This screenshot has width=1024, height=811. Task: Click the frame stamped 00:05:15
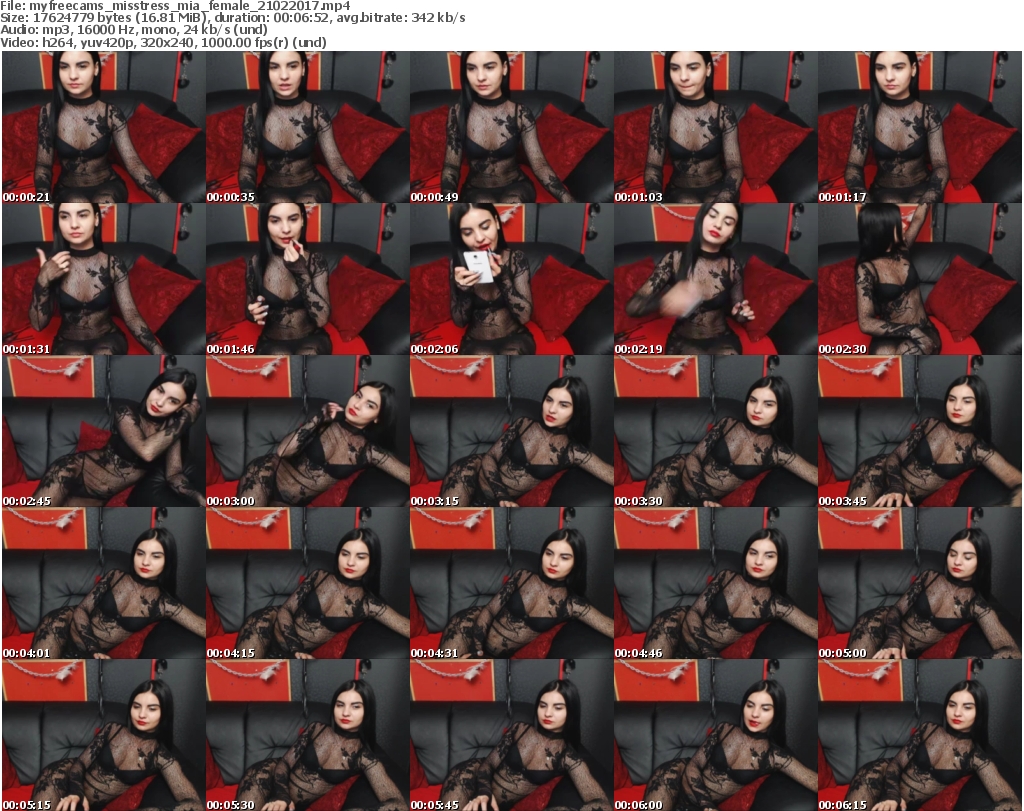click(104, 735)
